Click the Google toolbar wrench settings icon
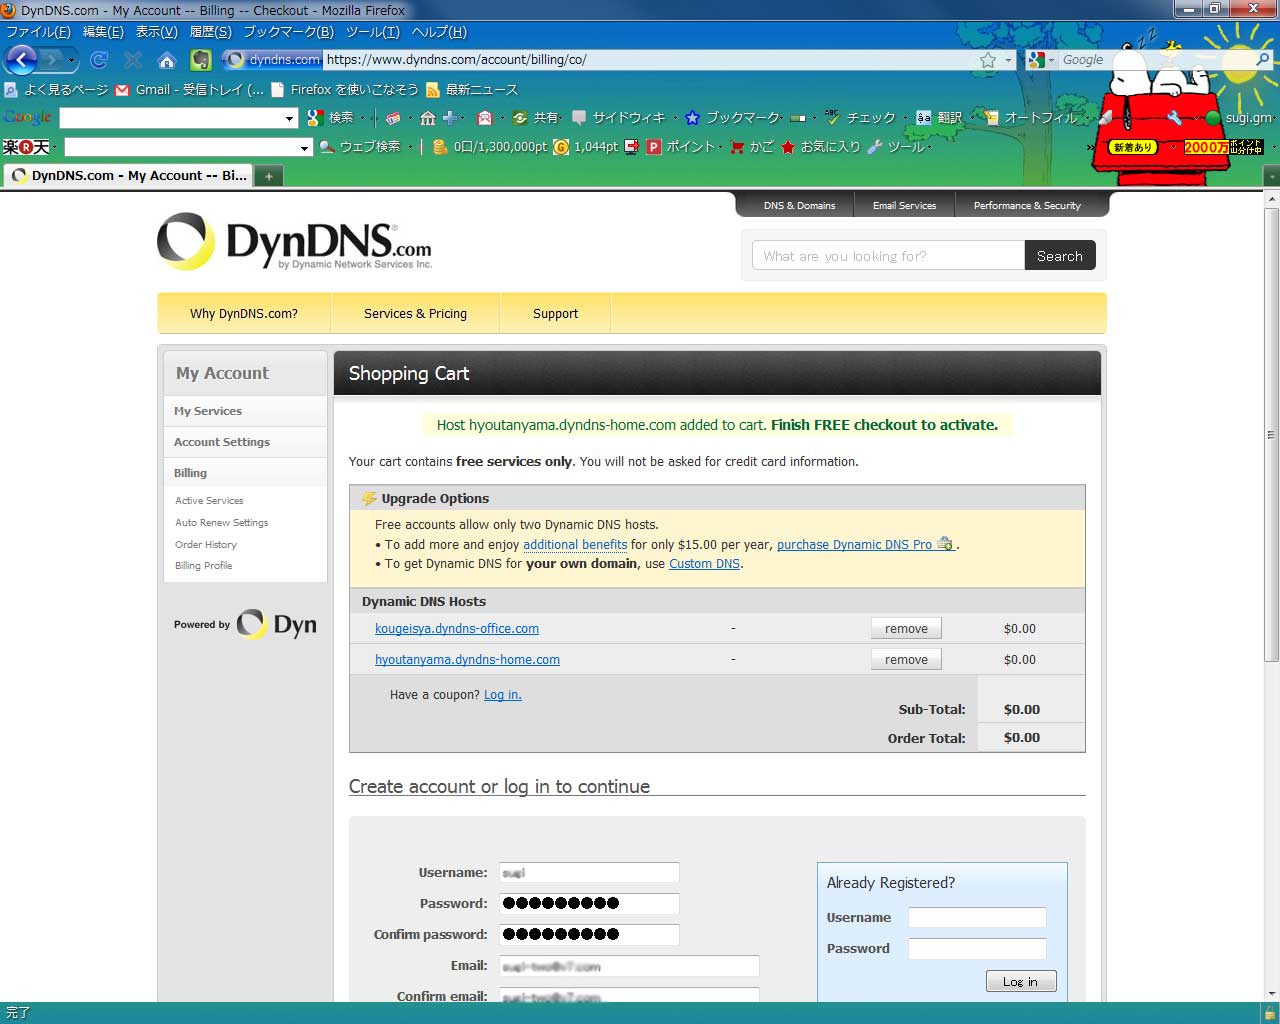 pyautogui.click(x=1174, y=118)
